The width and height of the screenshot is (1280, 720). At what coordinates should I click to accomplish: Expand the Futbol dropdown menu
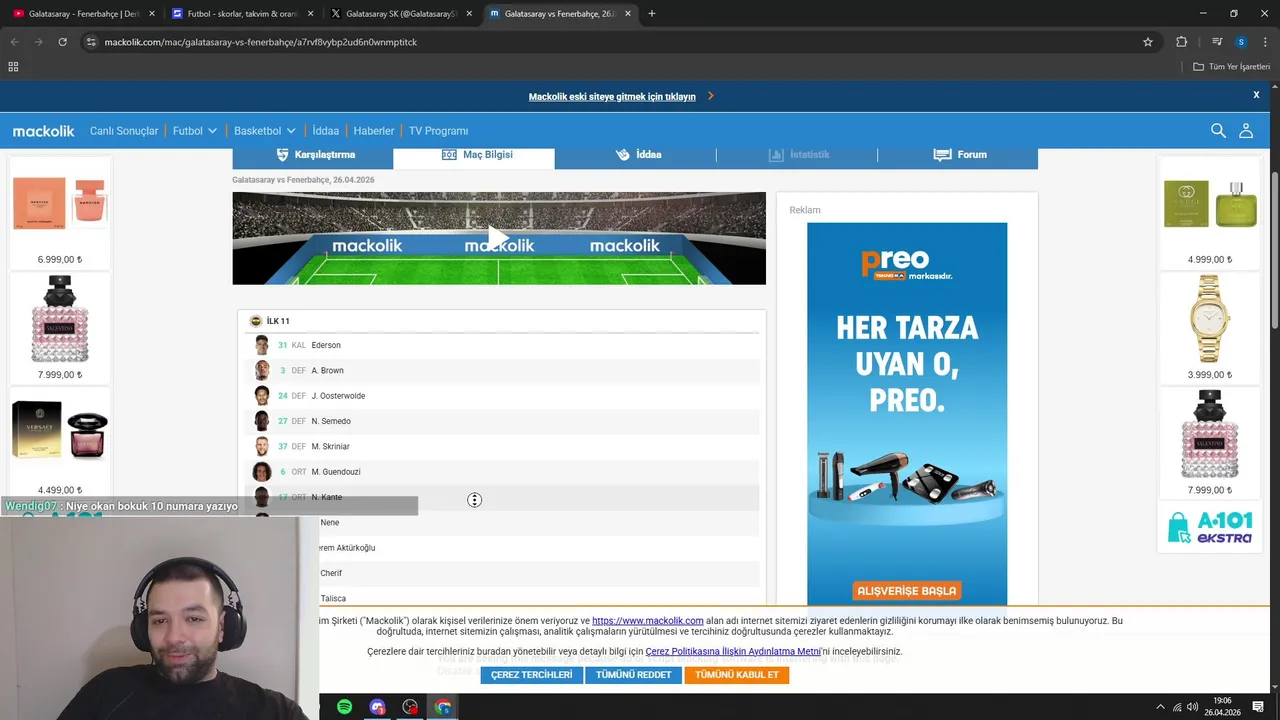tap(195, 131)
